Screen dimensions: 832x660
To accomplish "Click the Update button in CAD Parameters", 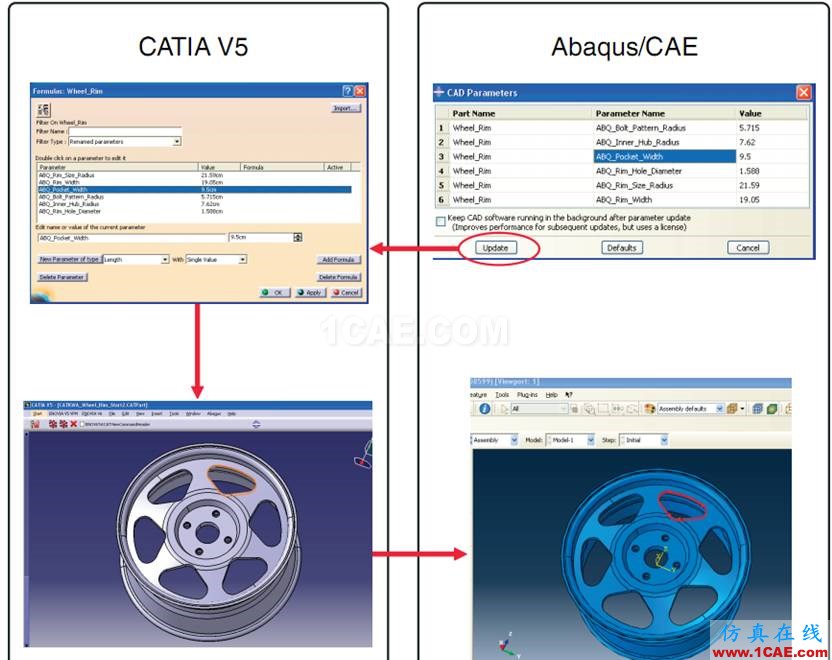I will [x=496, y=248].
